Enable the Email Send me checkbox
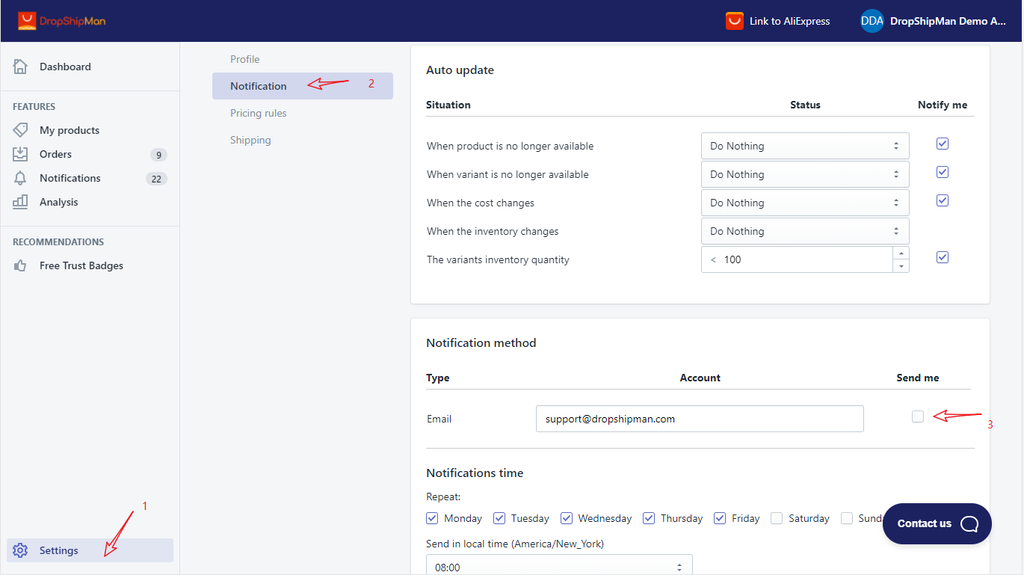The height and width of the screenshot is (575, 1024). (918, 417)
